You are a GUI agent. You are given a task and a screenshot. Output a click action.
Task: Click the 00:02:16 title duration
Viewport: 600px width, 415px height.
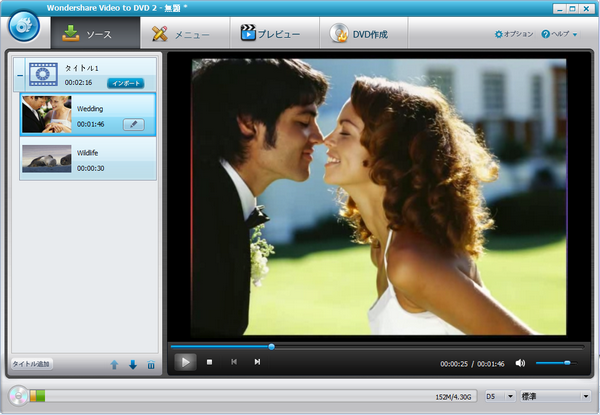78,83
